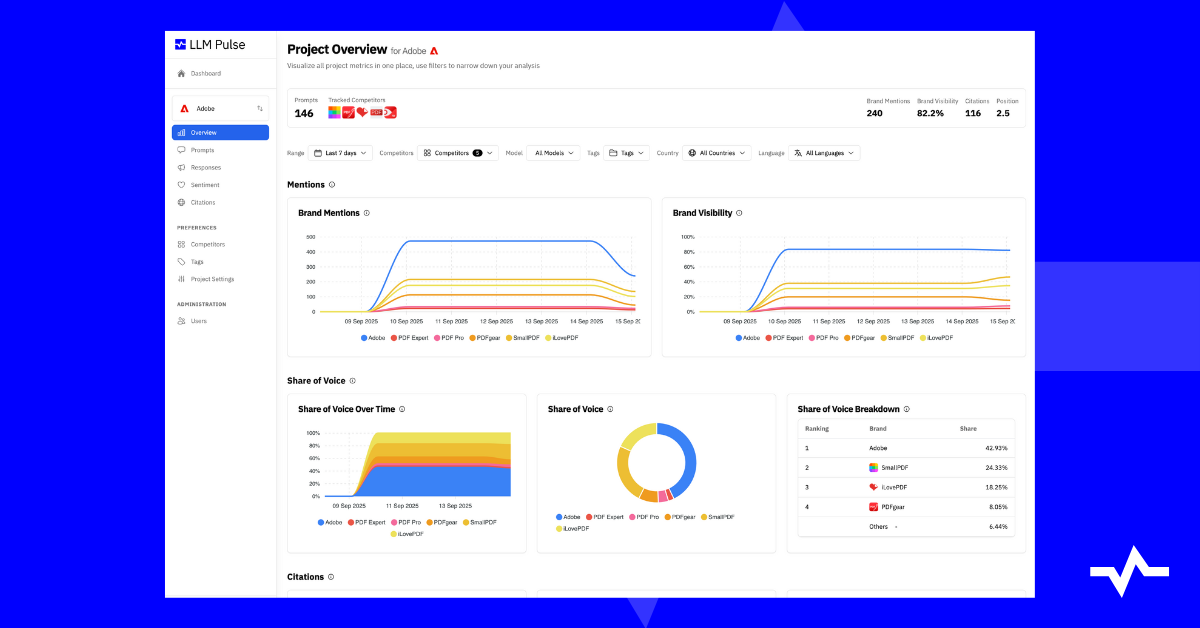
Task: Toggle SmallPDF in Brand Mentions legend
Action: point(522,338)
